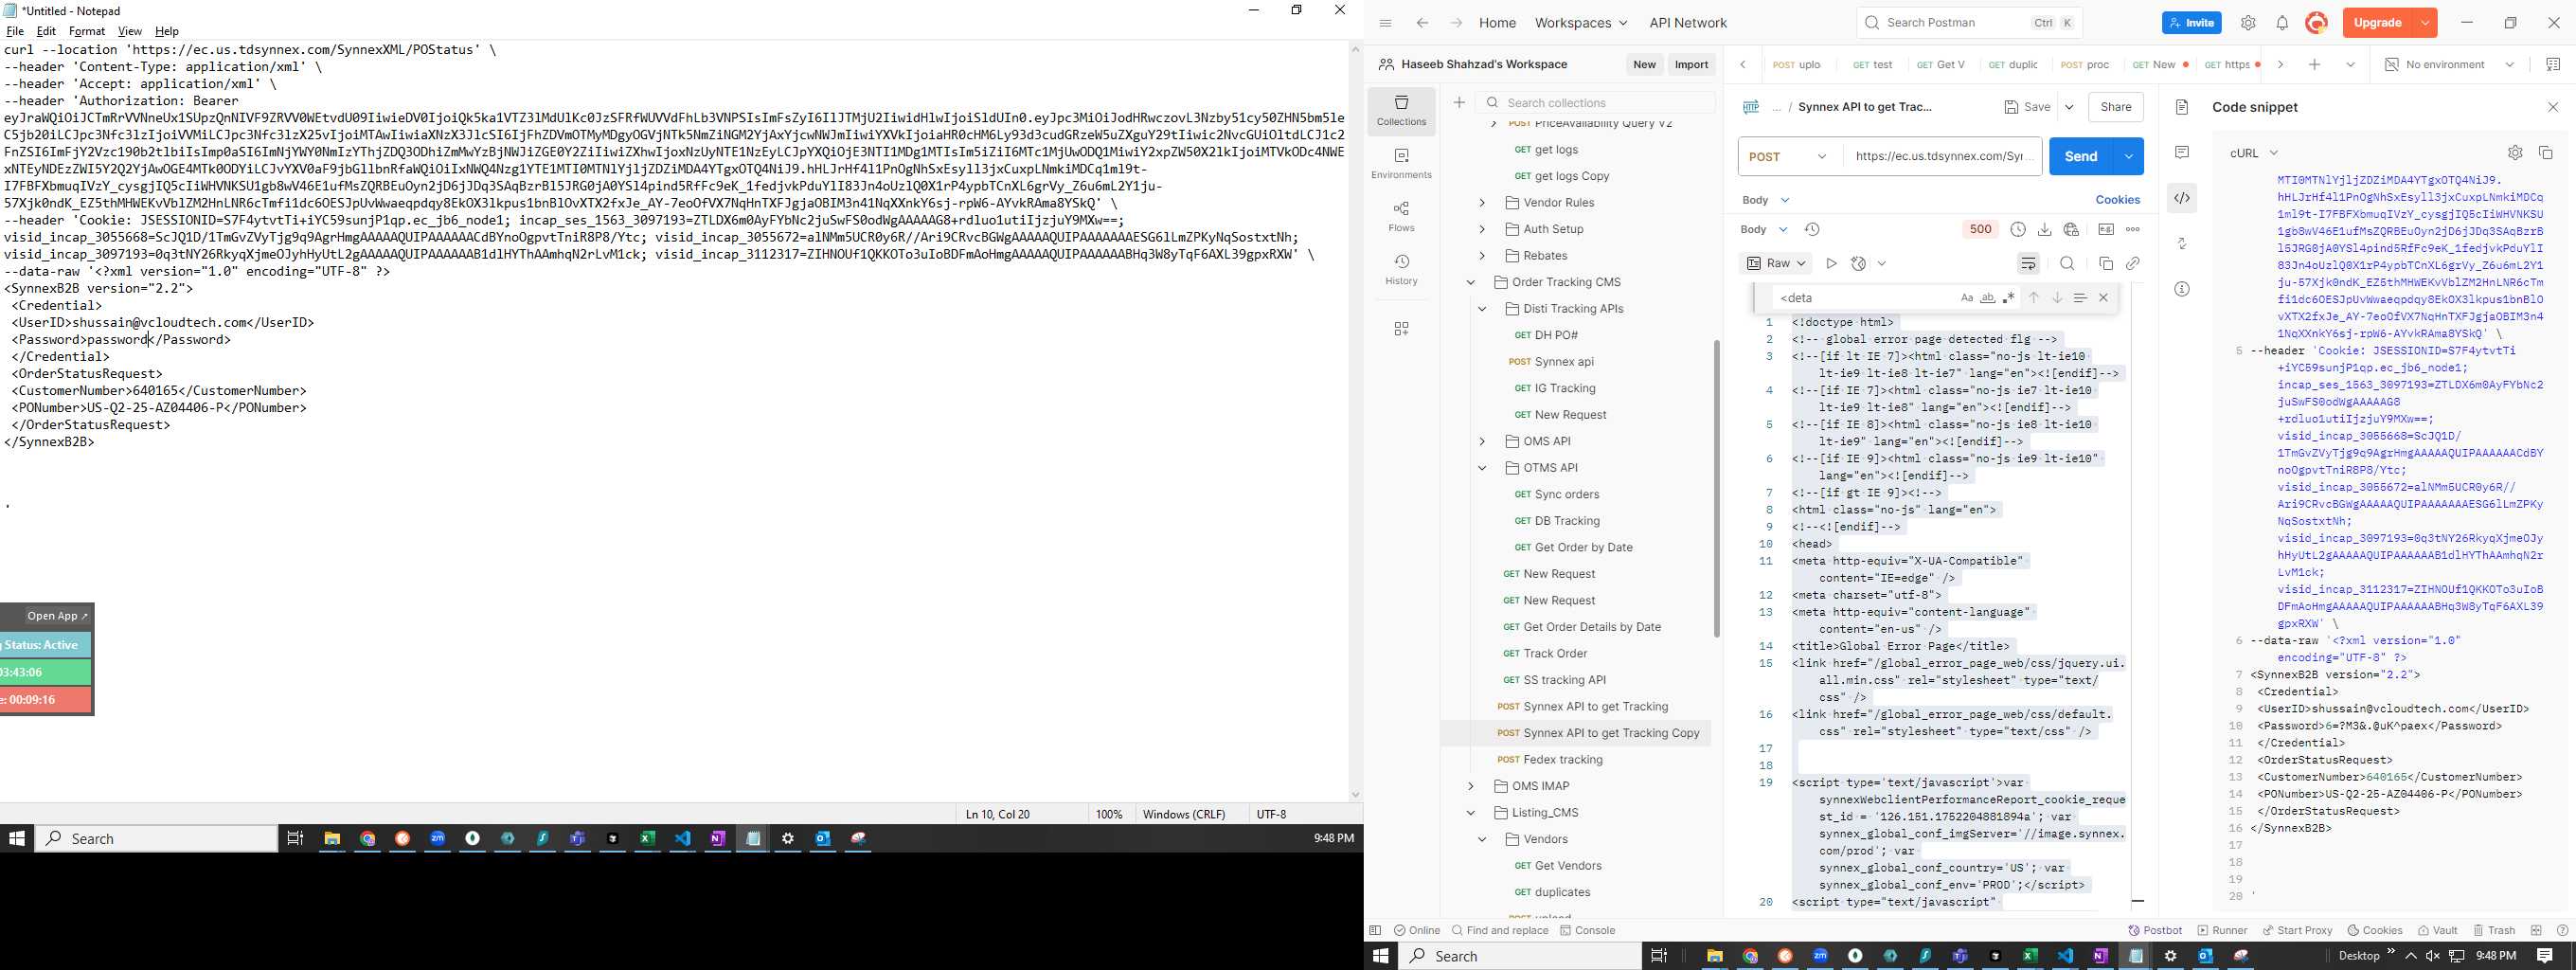
Task: Click the Share button
Action: pos(2115,107)
